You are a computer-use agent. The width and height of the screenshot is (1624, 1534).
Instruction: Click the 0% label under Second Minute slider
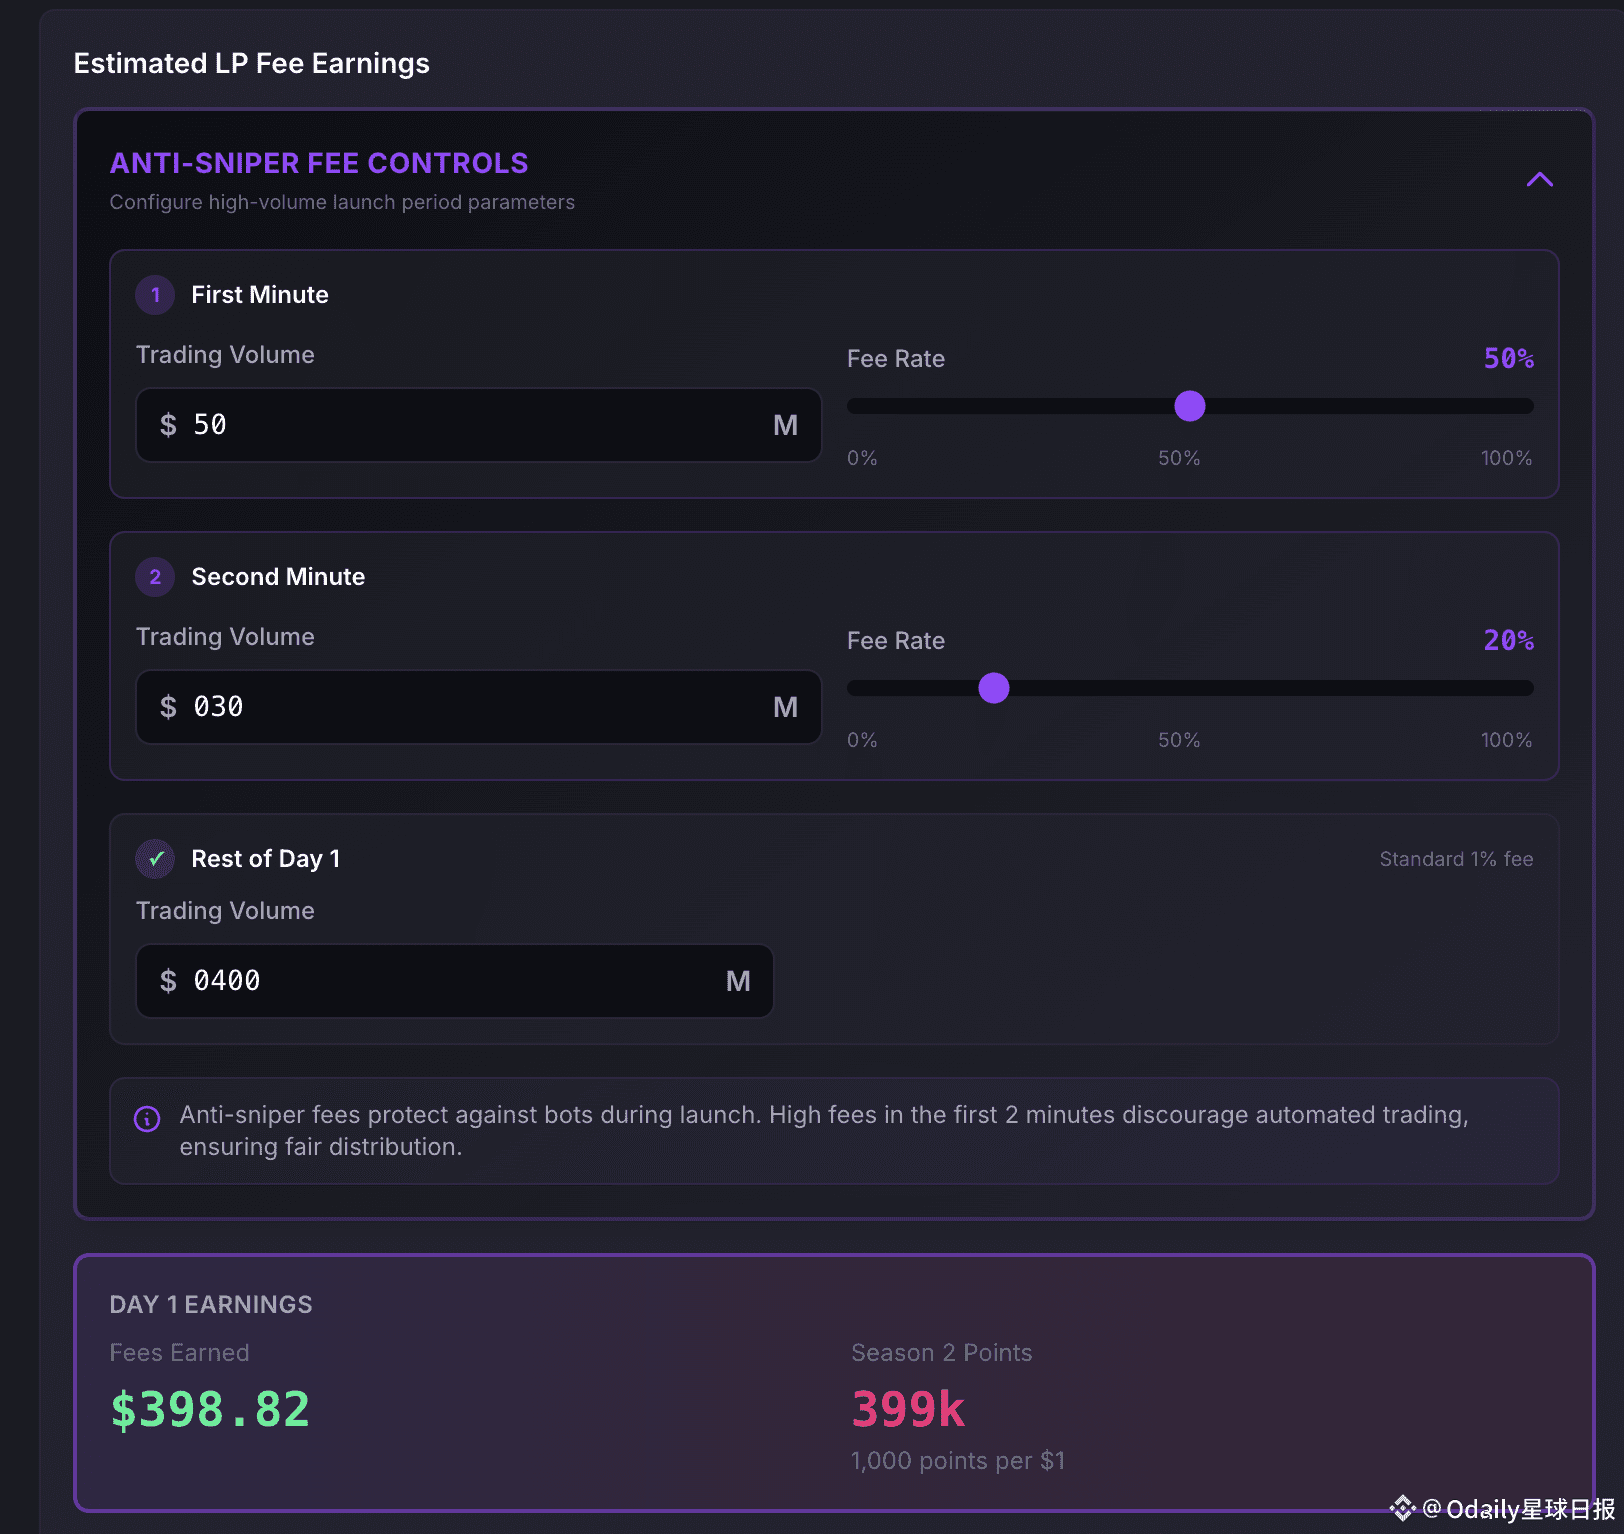point(862,740)
